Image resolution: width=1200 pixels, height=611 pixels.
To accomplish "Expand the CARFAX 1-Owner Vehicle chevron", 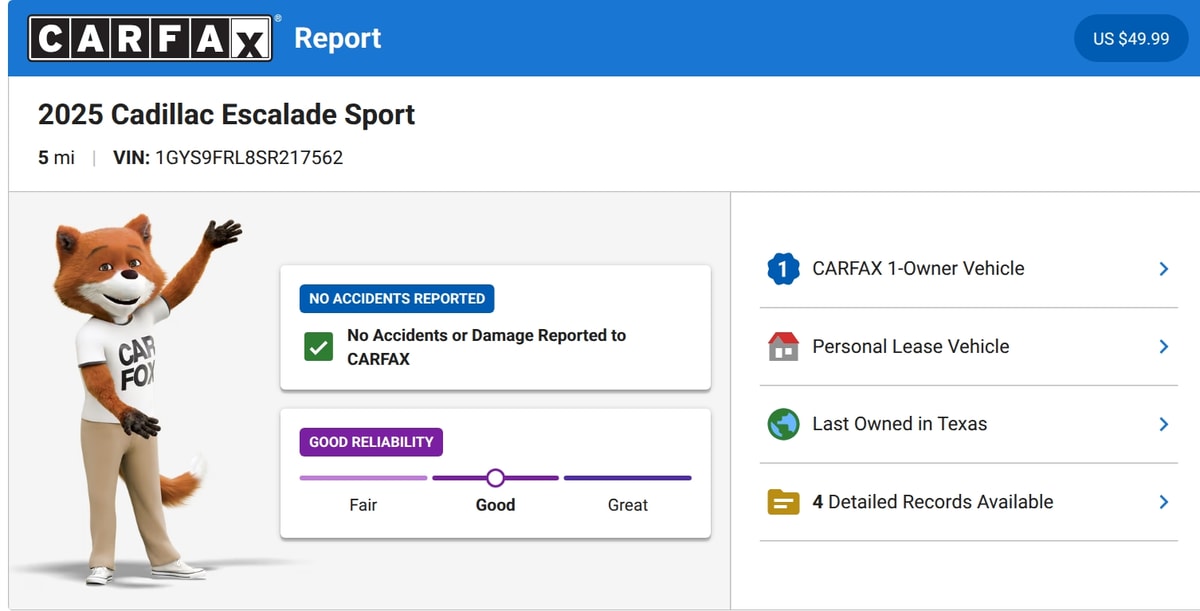I will click(1163, 269).
